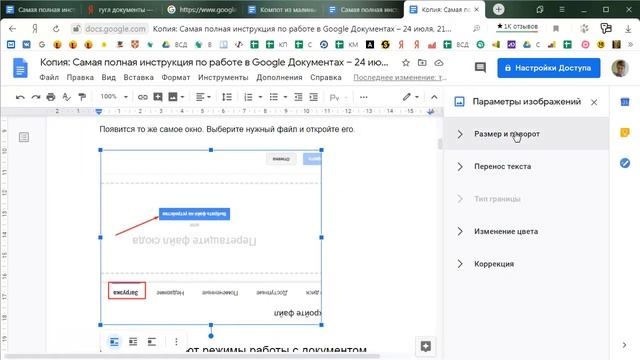Open the 100% zoom dropdown

(114, 97)
